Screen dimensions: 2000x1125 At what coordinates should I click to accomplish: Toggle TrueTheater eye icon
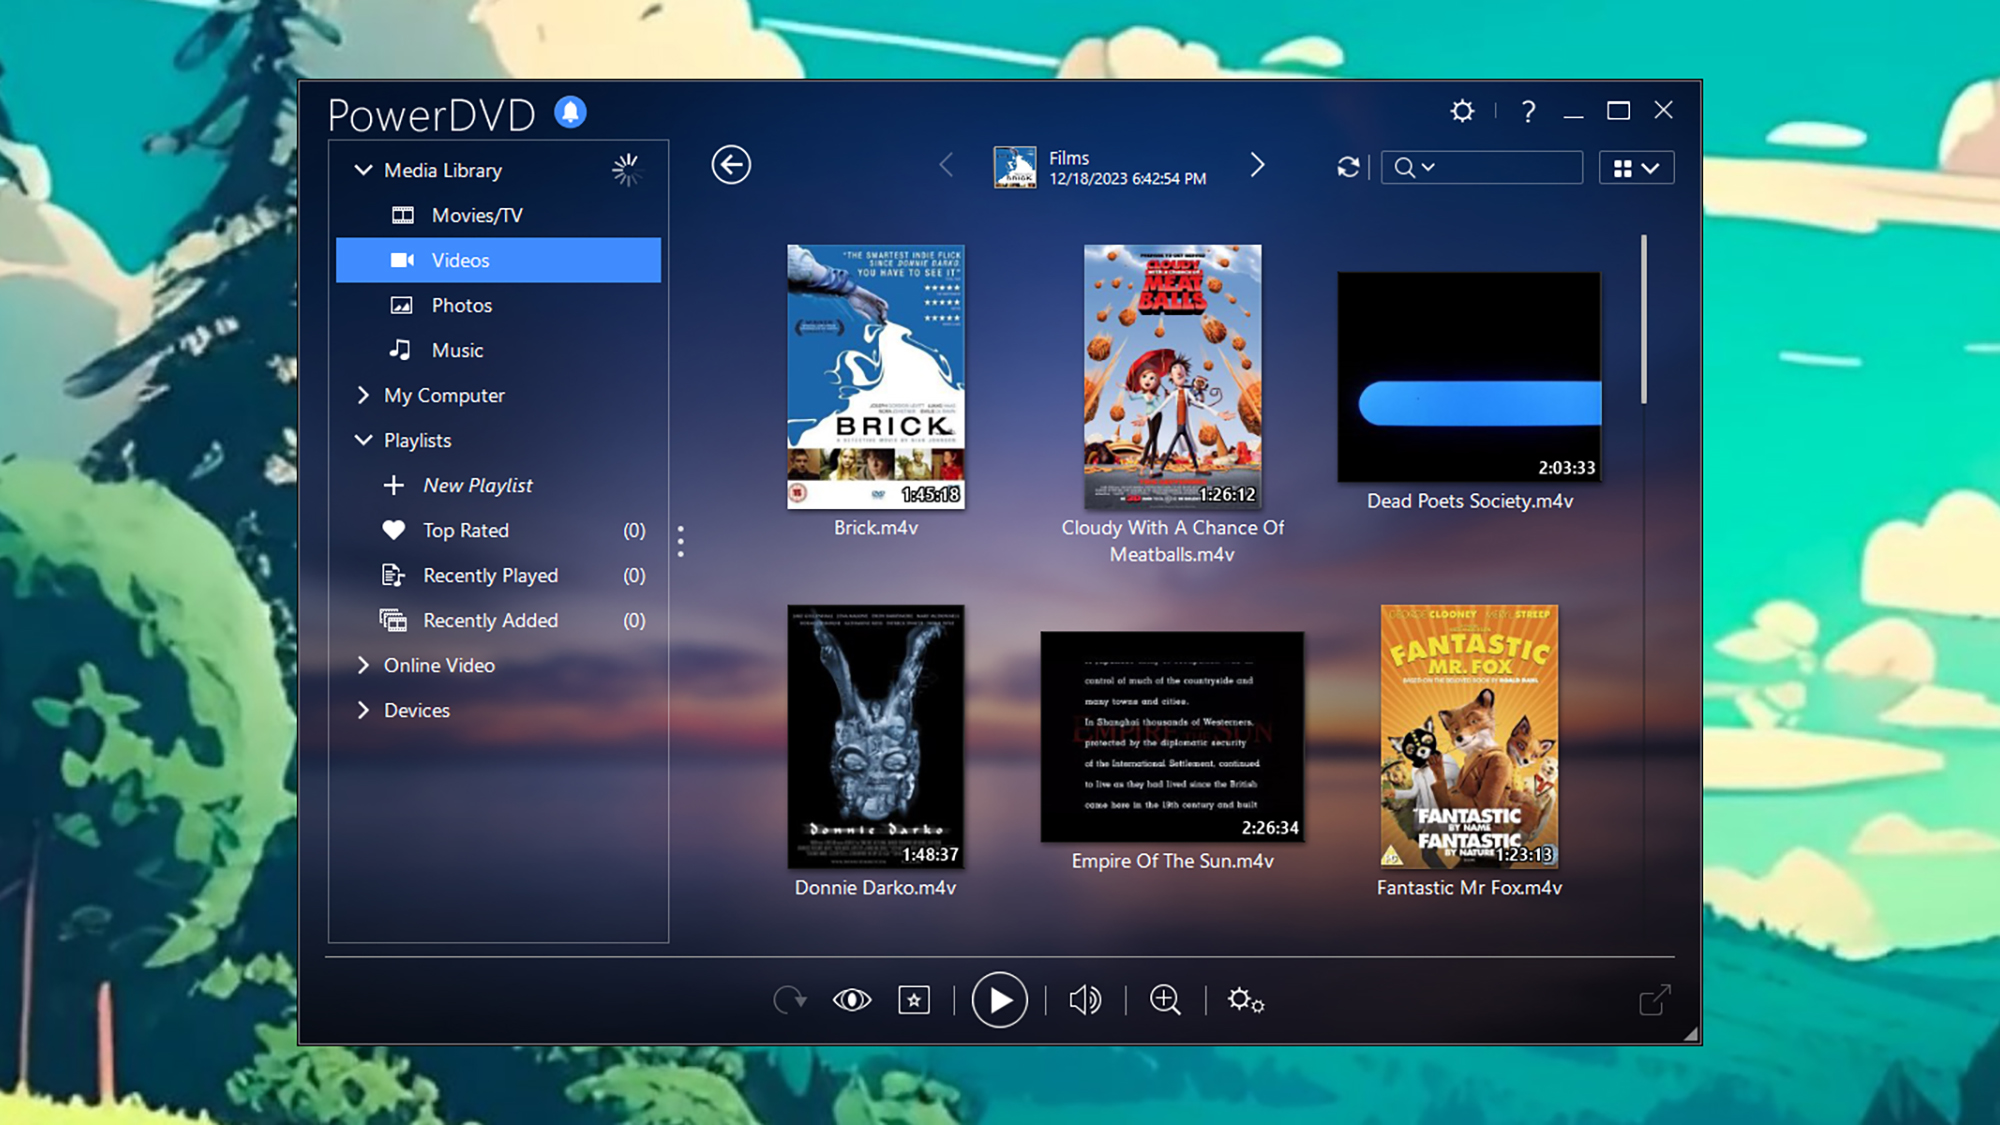[852, 1000]
